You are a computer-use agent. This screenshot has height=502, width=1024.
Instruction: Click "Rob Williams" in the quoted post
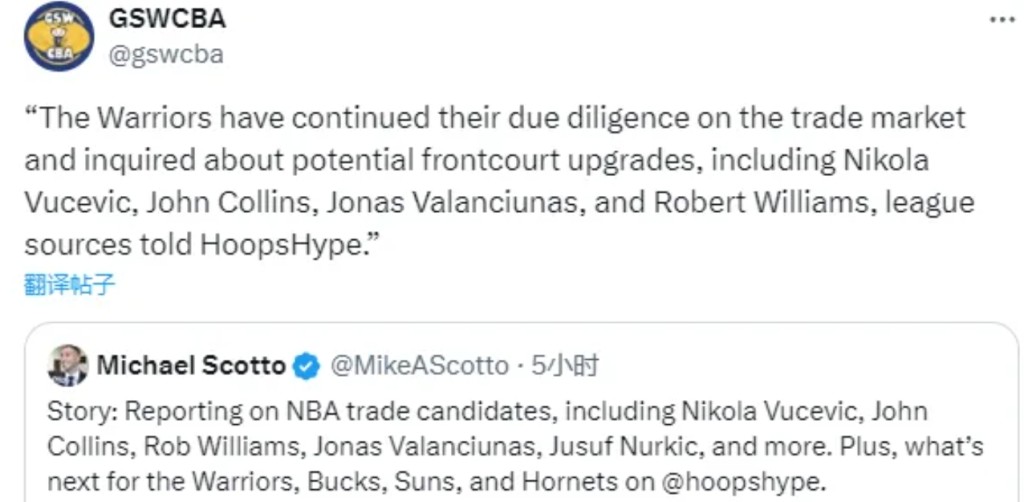178,447
